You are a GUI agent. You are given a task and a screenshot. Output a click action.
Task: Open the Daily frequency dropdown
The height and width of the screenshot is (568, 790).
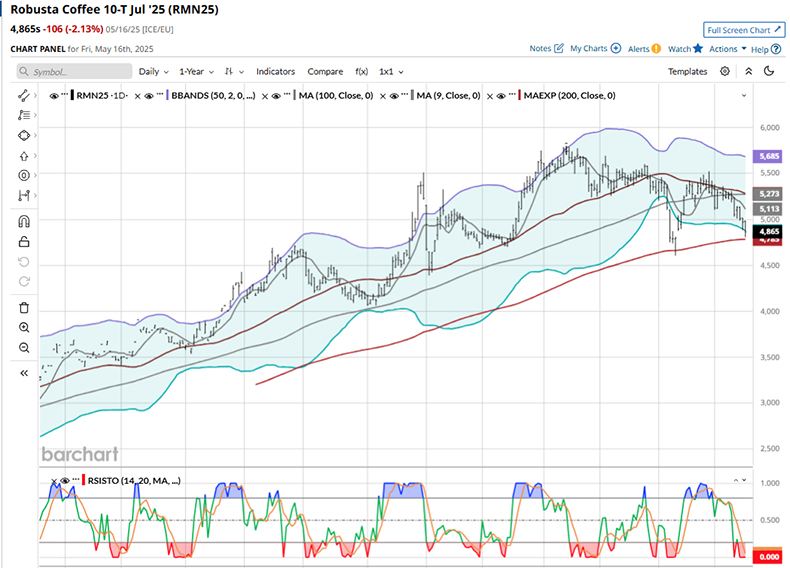pos(153,72)
